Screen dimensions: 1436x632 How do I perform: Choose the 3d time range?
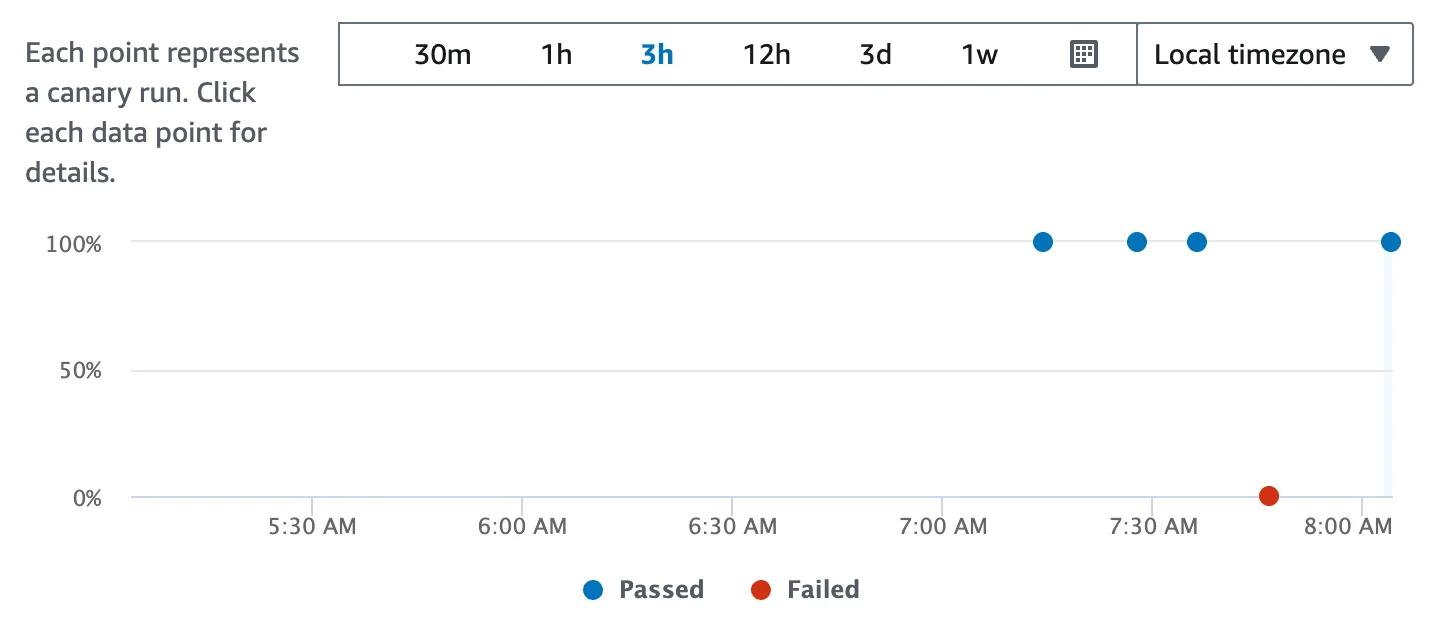pos(875,55)
